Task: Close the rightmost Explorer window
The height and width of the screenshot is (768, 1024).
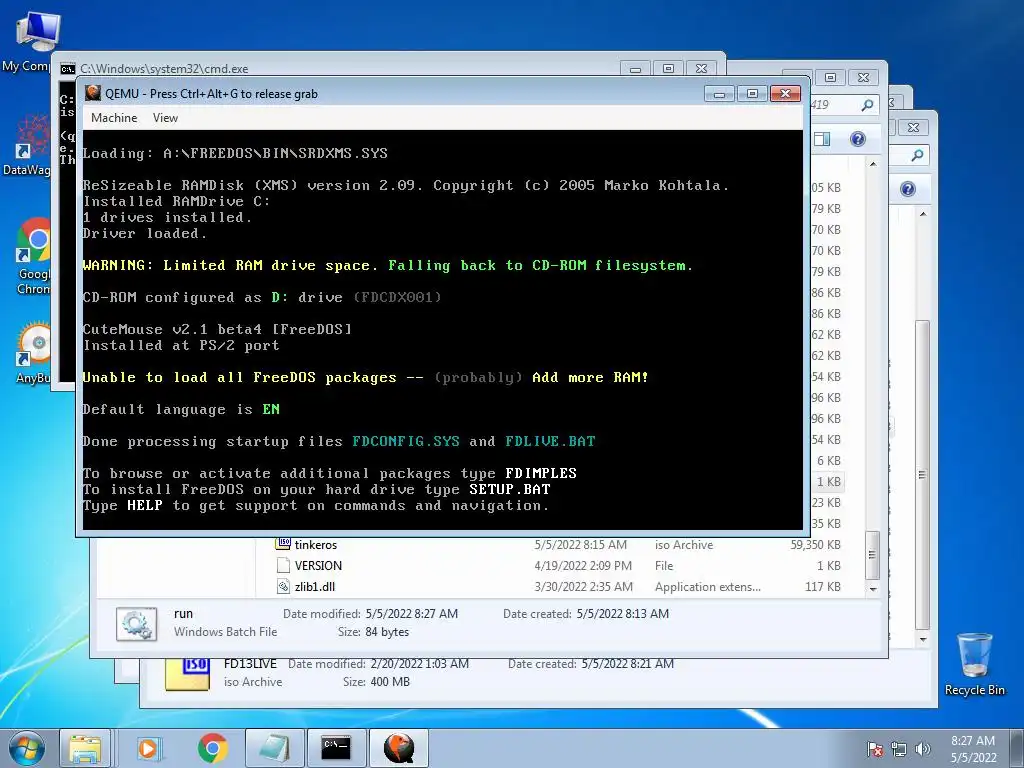Action: [914, 127]
